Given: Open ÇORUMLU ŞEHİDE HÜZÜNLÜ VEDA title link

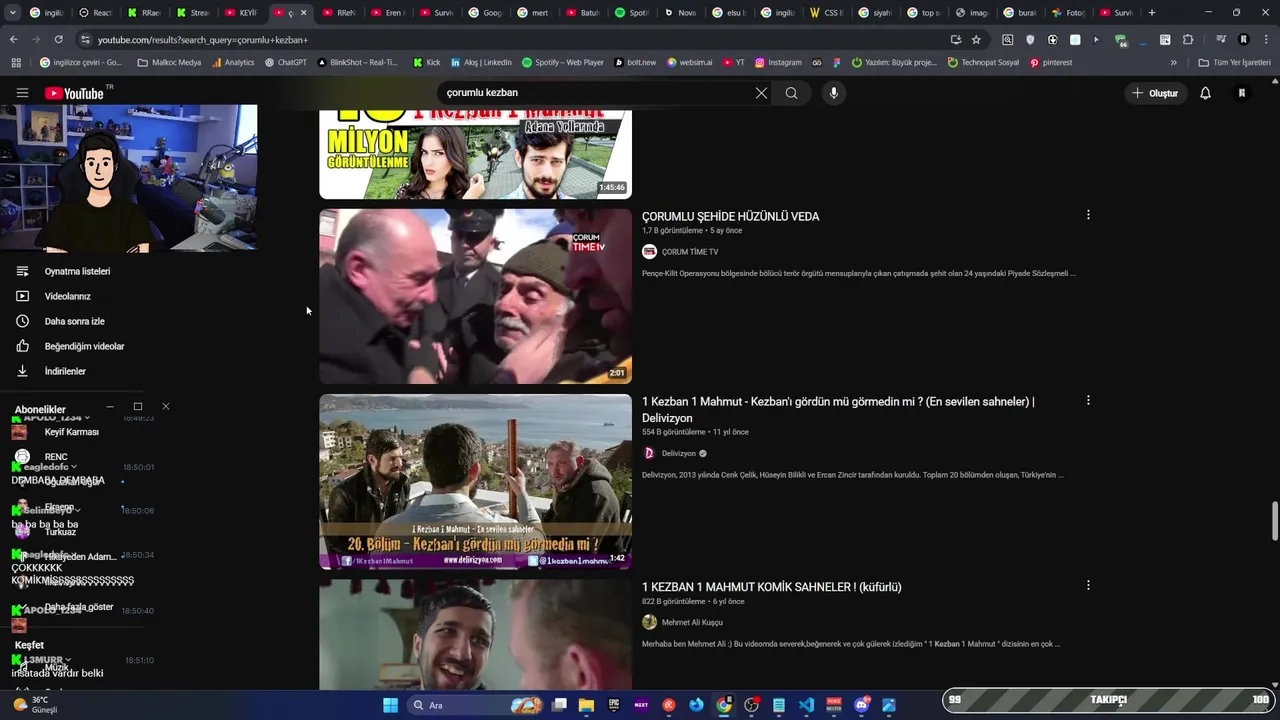Looking at the screenshot, I should [x=730, y=216].
